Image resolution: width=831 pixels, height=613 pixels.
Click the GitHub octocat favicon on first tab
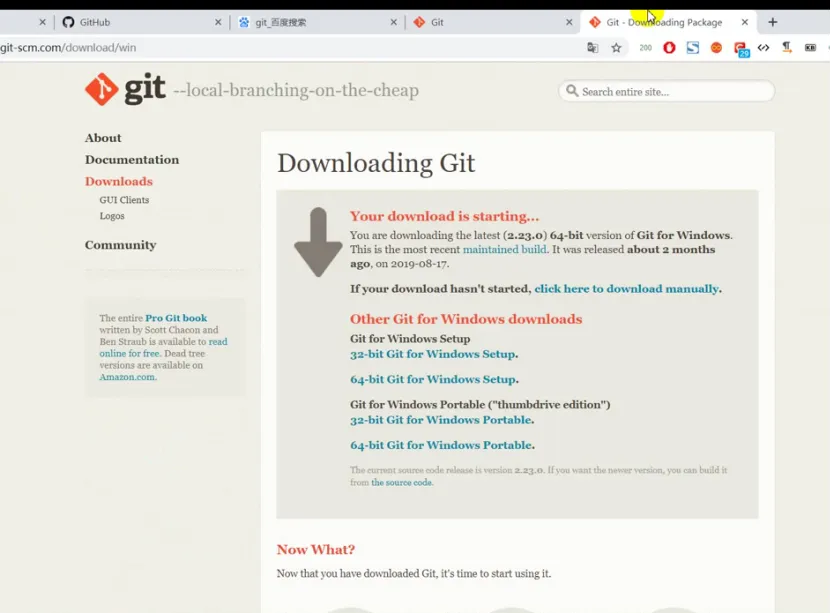tap(68, 22)
